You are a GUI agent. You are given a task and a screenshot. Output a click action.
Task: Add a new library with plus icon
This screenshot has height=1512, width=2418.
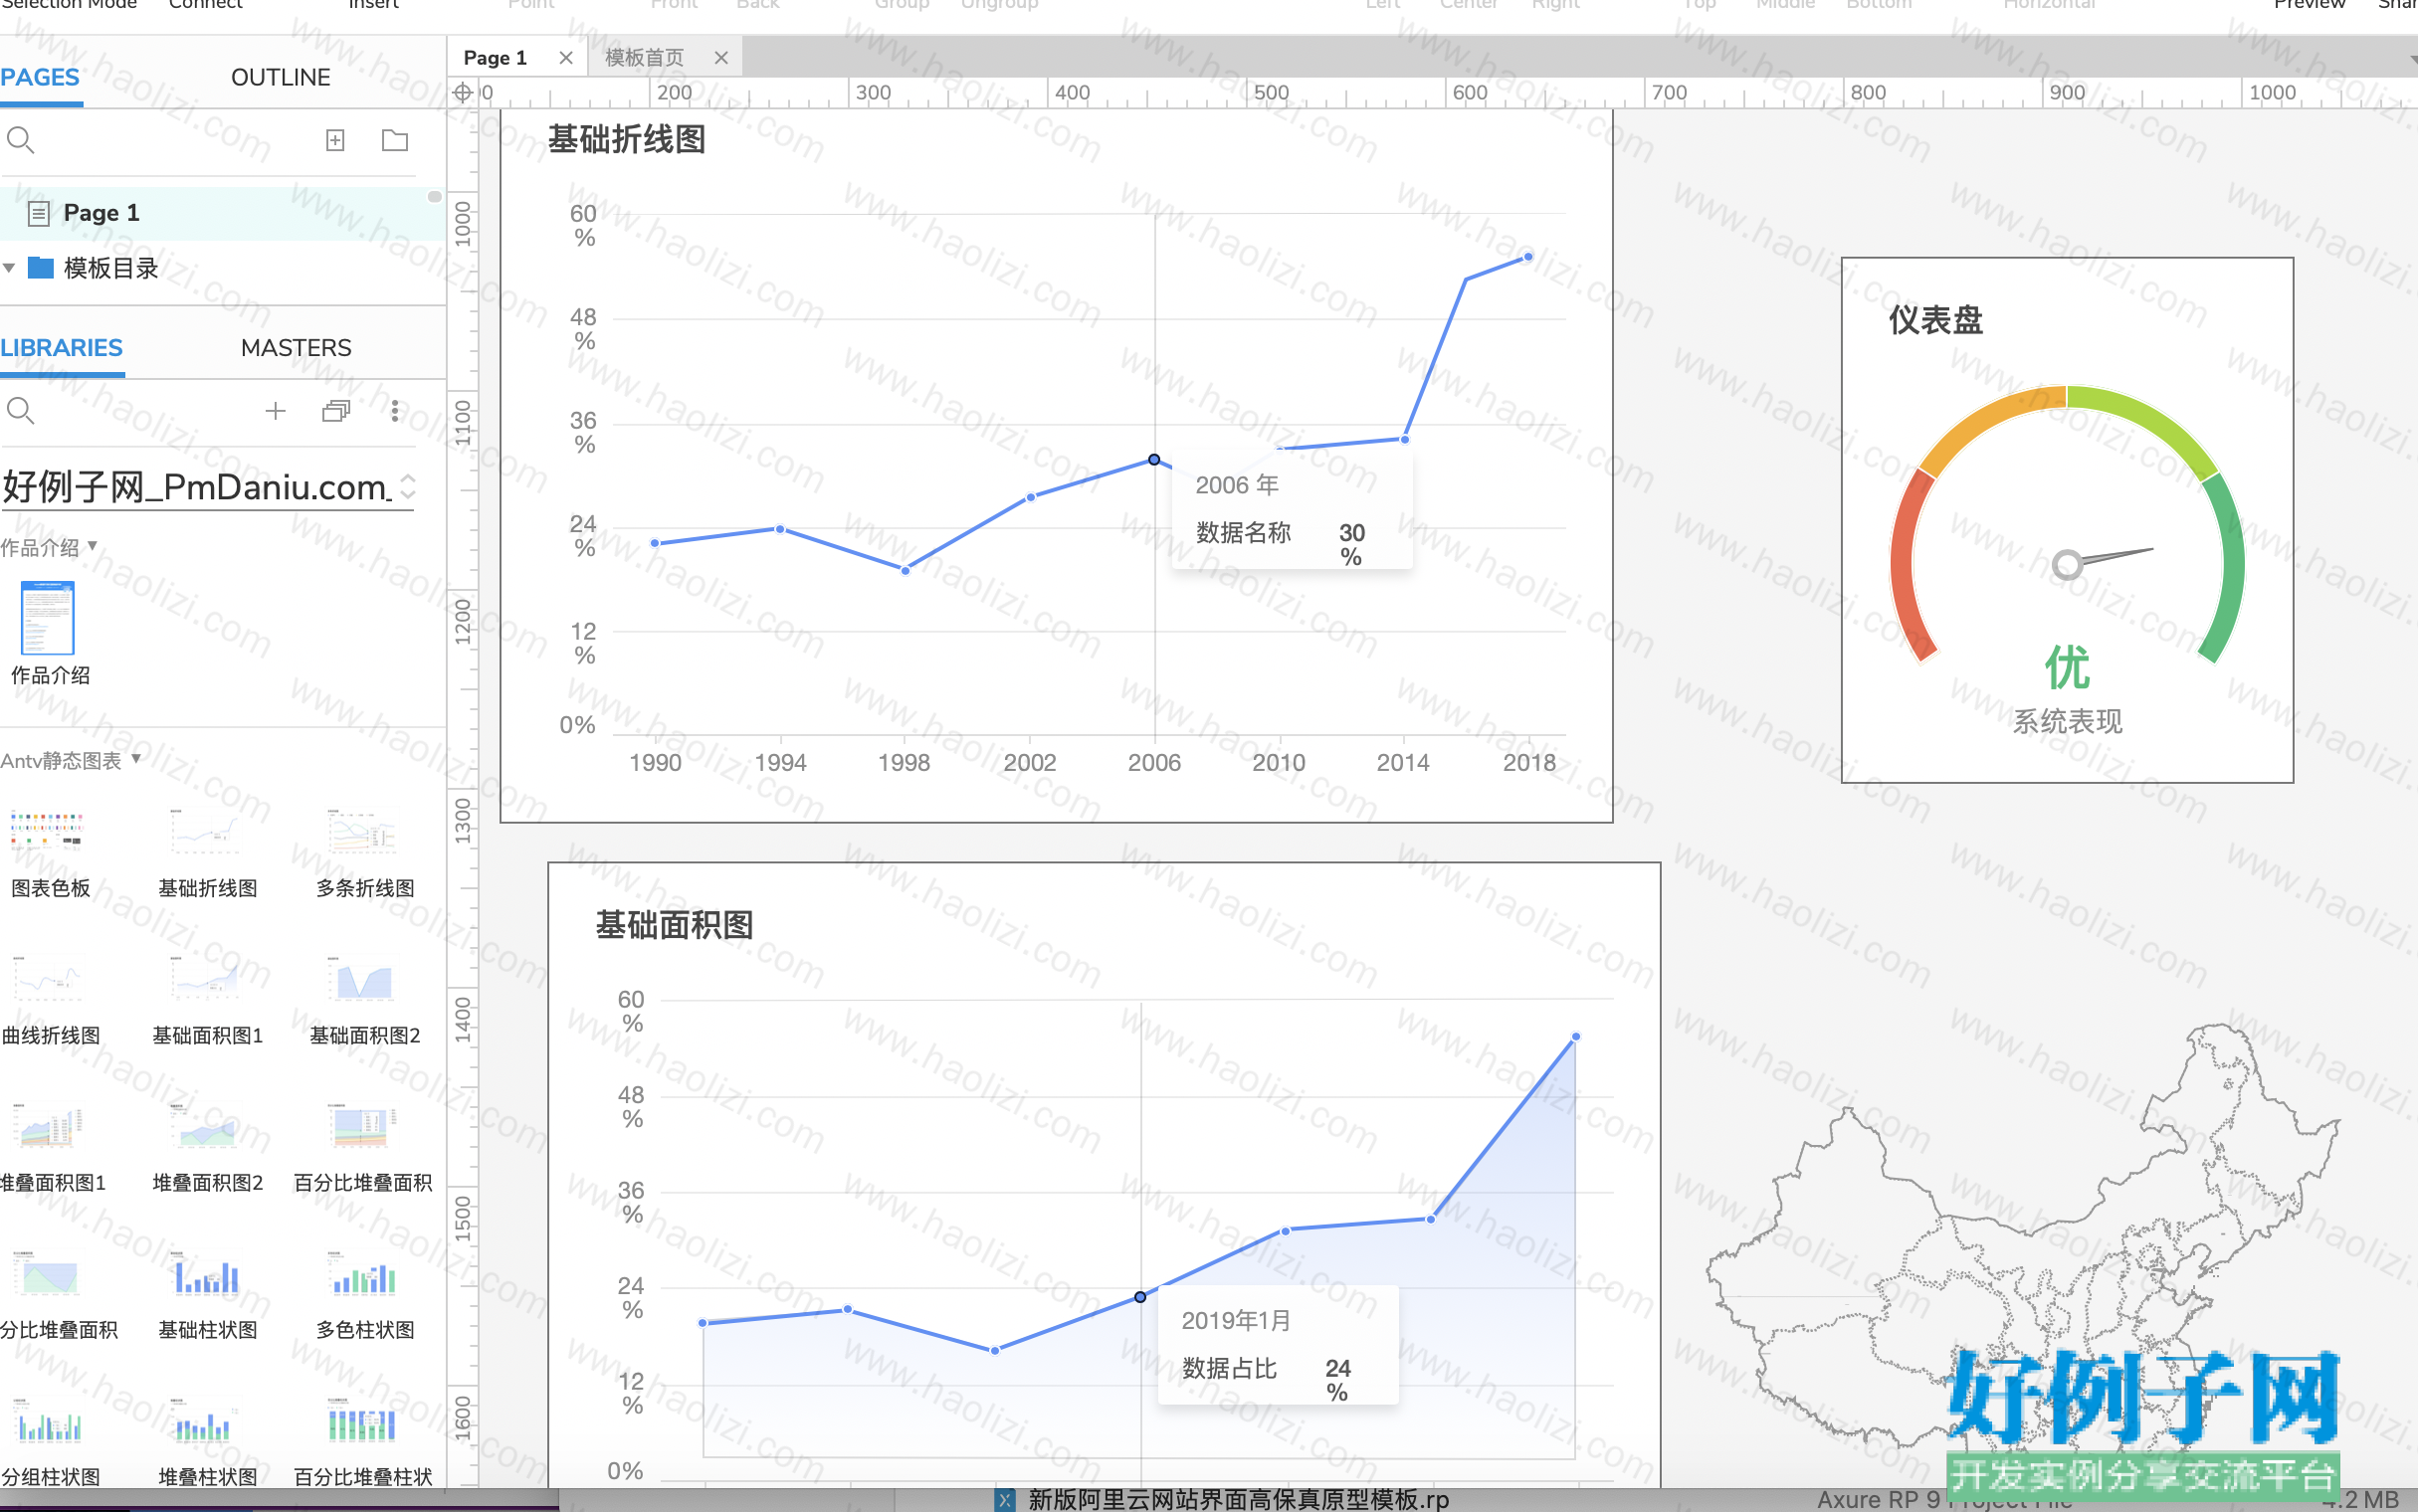(275, 411)
